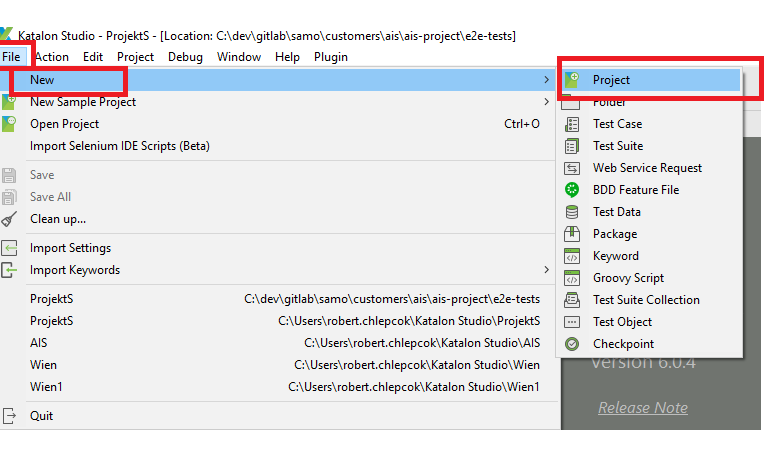The width and height of the screenshot is (784, 449).
Task: Select Keyword entry in submenu
Action: coord(650,256)
